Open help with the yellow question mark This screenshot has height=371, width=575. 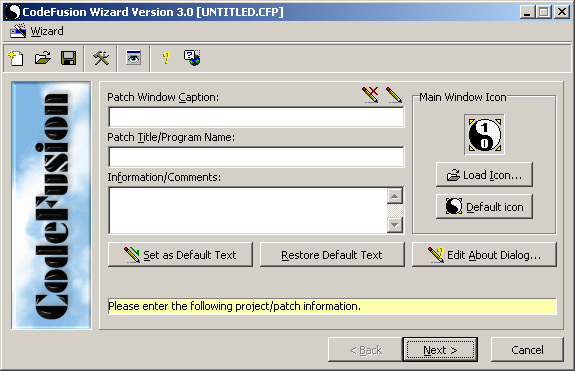click(166, 58)
